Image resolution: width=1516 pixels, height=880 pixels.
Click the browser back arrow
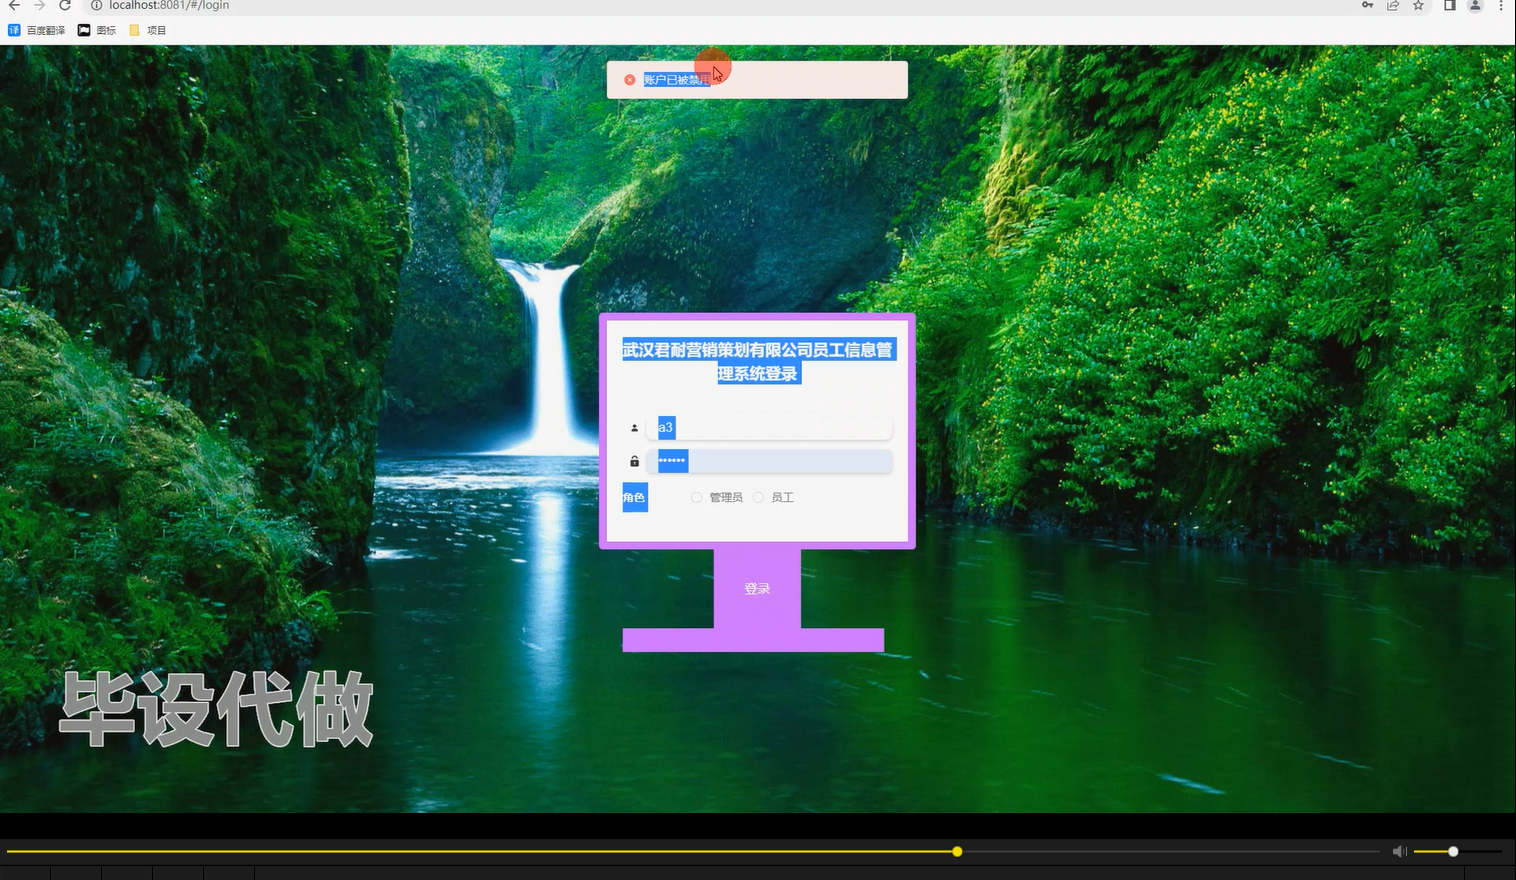14,5
